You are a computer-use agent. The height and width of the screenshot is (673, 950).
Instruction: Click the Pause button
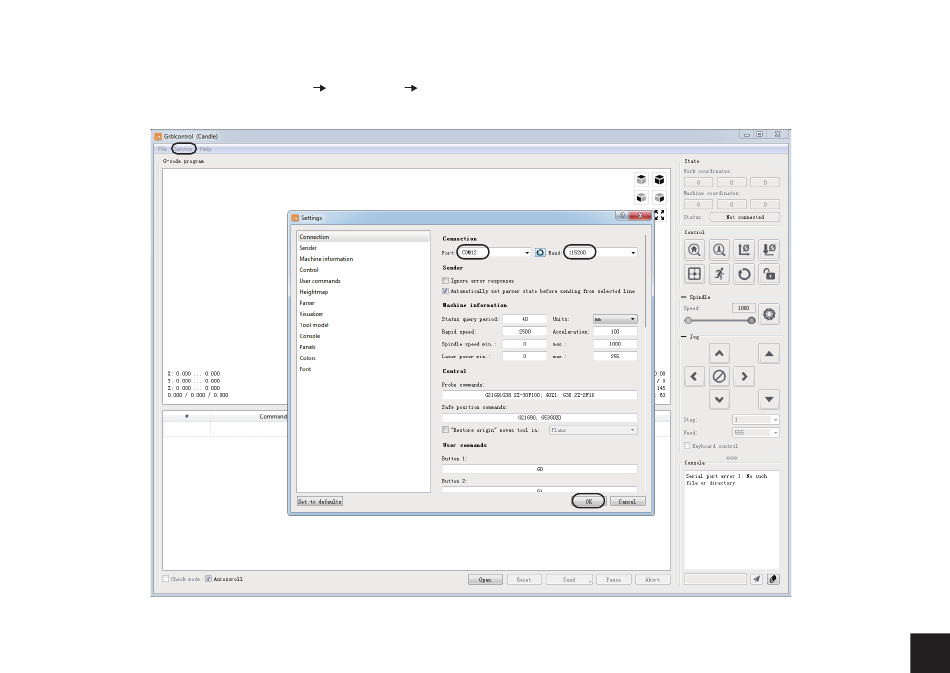point(614,579)
